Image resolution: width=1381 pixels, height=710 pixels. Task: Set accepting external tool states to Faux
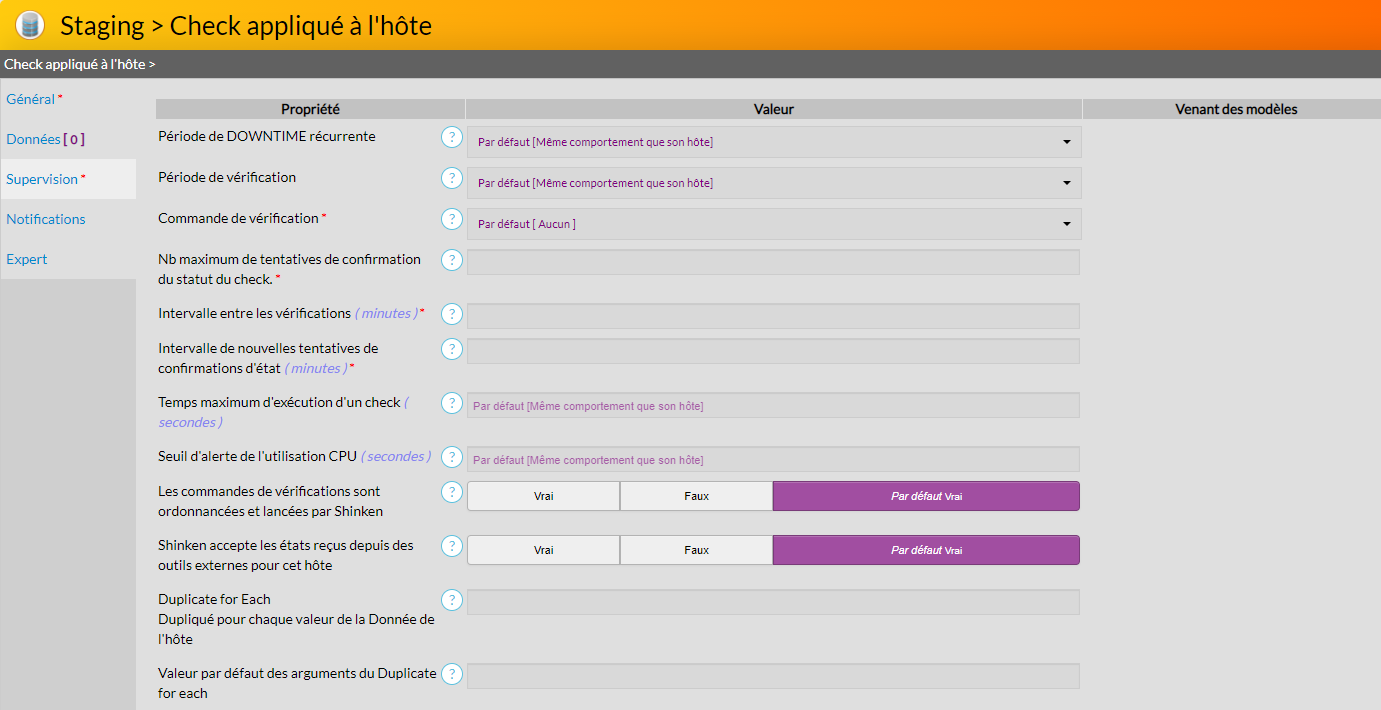pyautogui.click(x=696, y=550)
